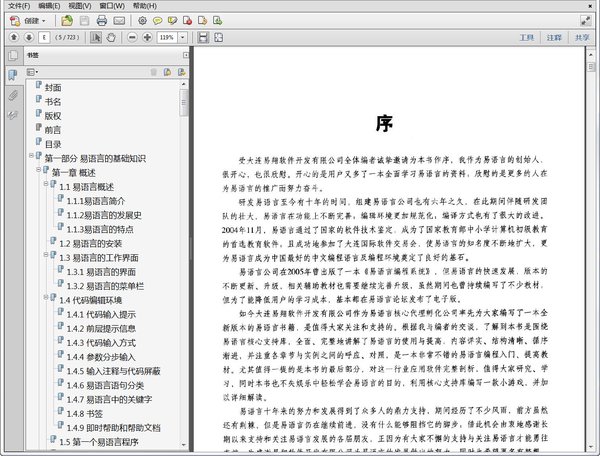Image resolution: width=600 pixels, height=456 pixels.
Task: Open the 编辑(E) menu
Action: 49,6
